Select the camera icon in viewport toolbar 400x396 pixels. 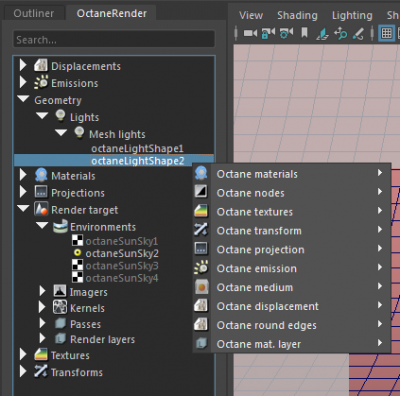[250, 33]
